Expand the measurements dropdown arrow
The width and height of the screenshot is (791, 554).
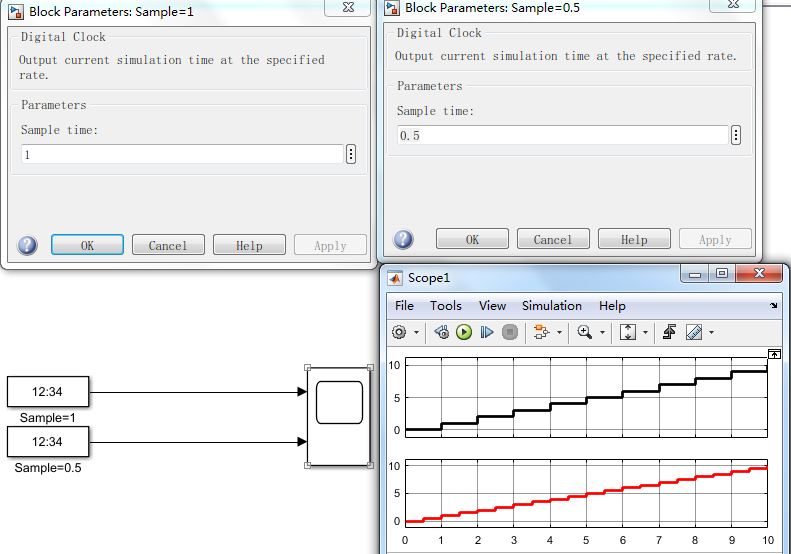click(x=711, y=333)
